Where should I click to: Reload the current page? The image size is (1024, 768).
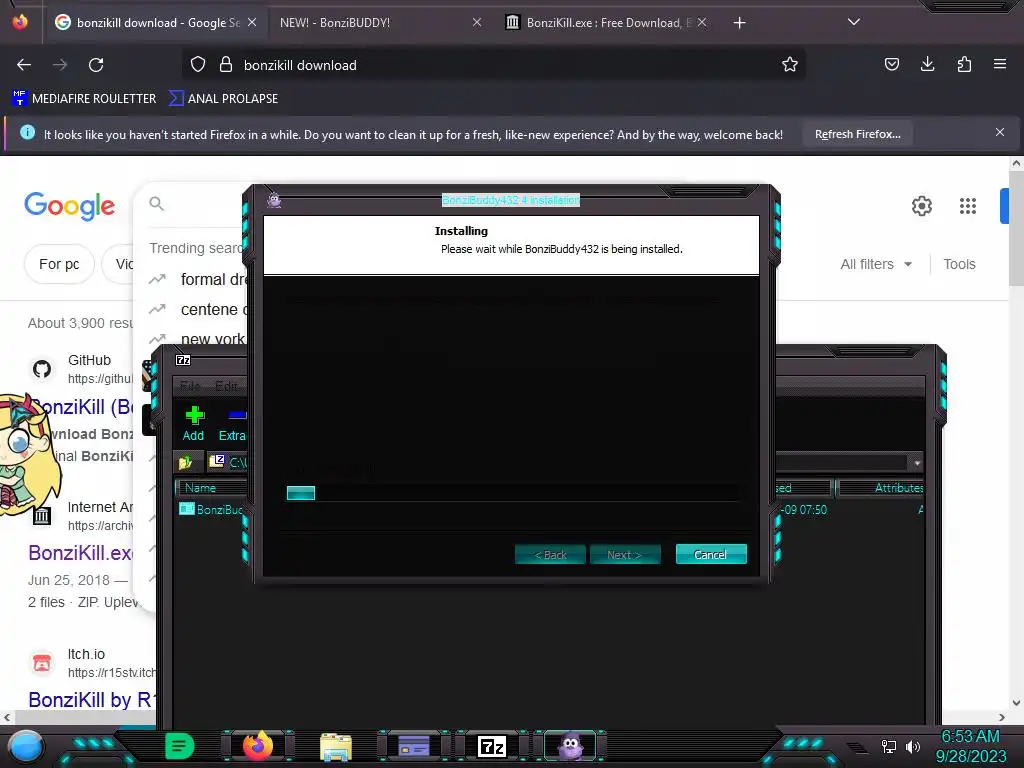[96, 65]
